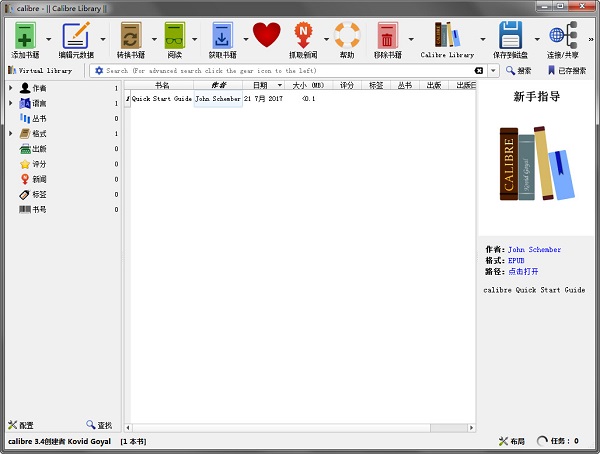Expand the 作者 (Authors) tree node

coord(11,89)
